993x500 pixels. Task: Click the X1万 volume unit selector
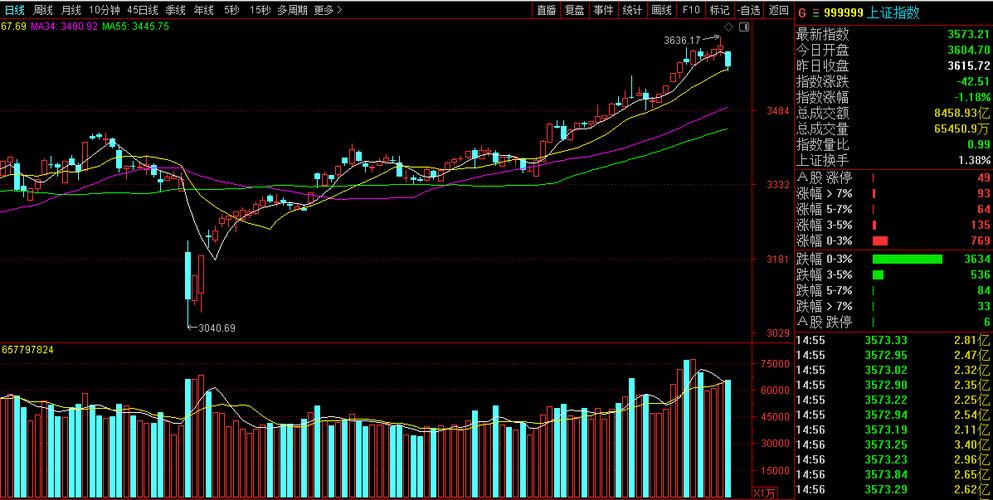(x=764, y=493)
